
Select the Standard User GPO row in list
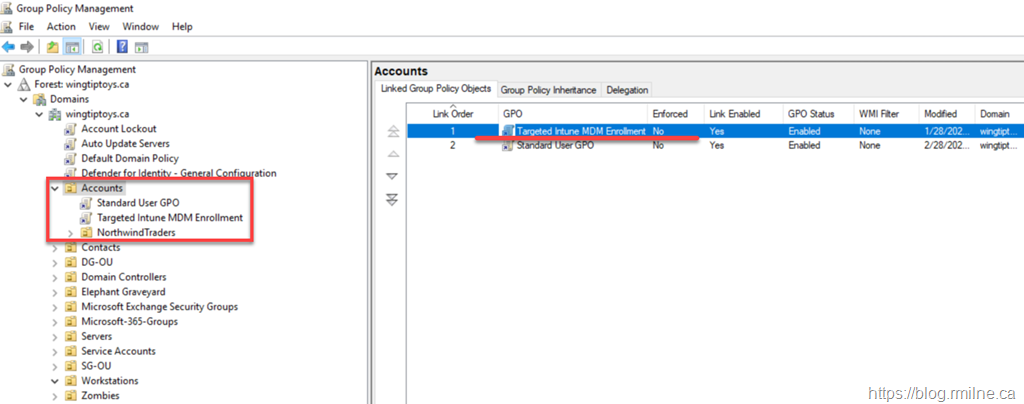tap(559, 145)
